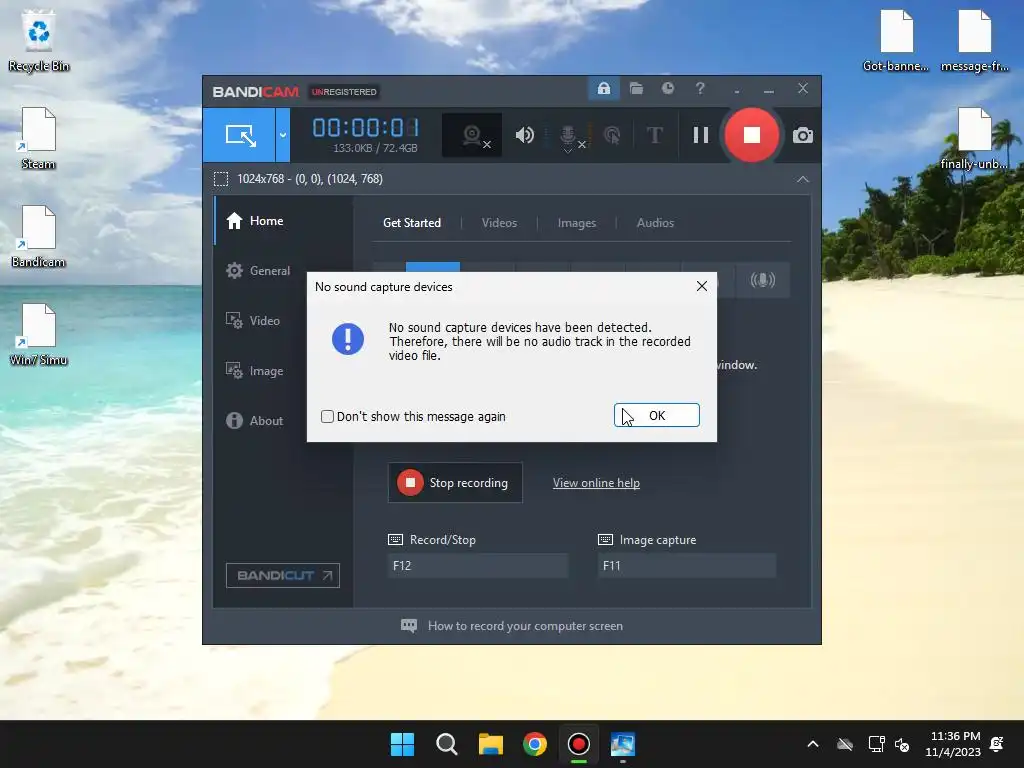Select the Got-banne... desktop file
1024x768 pixels.
click(x=895, y=40)
